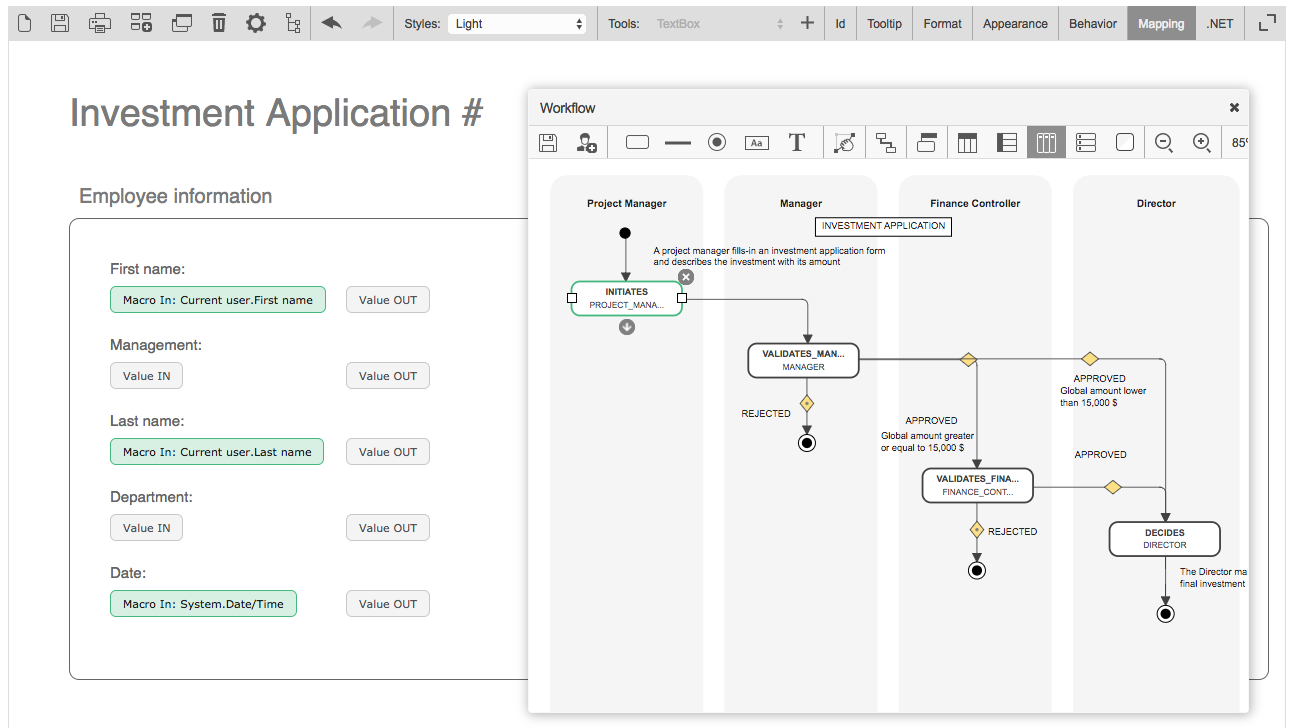
Task: Zoom out of the workflow diagram
Action: pyautogui.click(x=1164, y=143)
